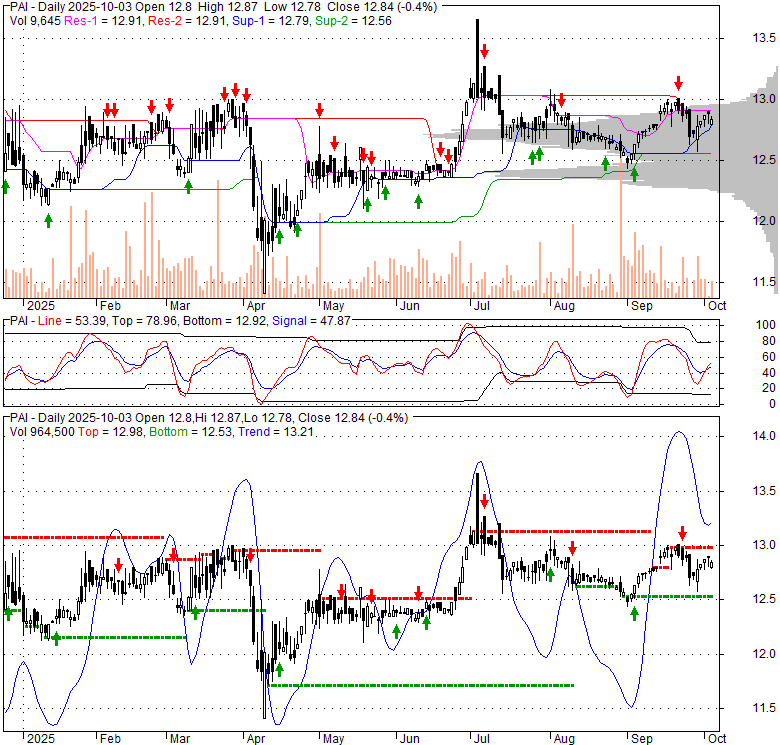This screenshot has width=780, height=745.
Task: Click the Bottom = 12.53 label in bottom chart
Action: click(x=191, y=432)
